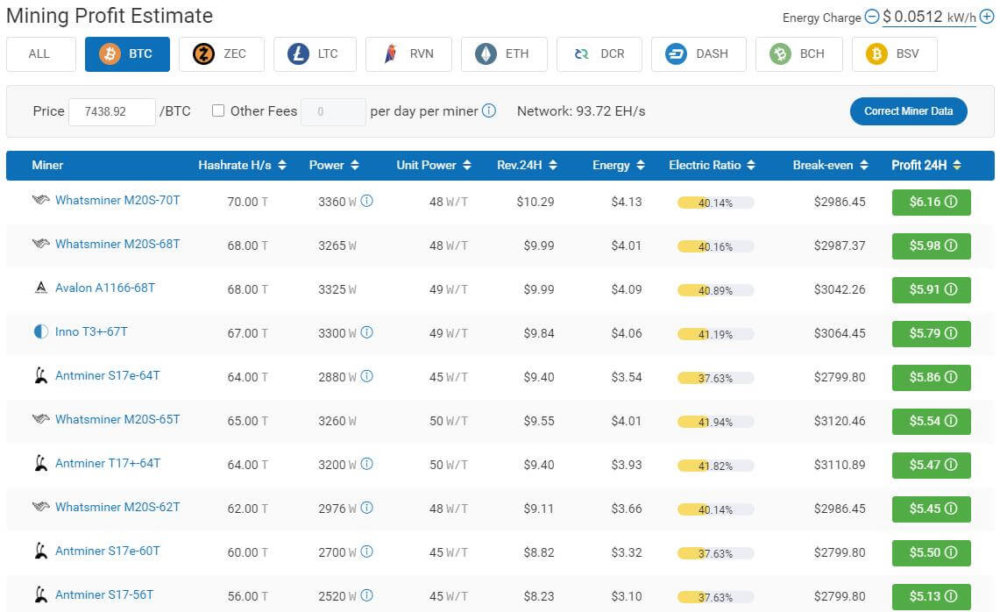Image resolution: width=1000 pixels, height=612 pixels.
Task: Click power info icon beside 2976 W
Action: [367, 508]
